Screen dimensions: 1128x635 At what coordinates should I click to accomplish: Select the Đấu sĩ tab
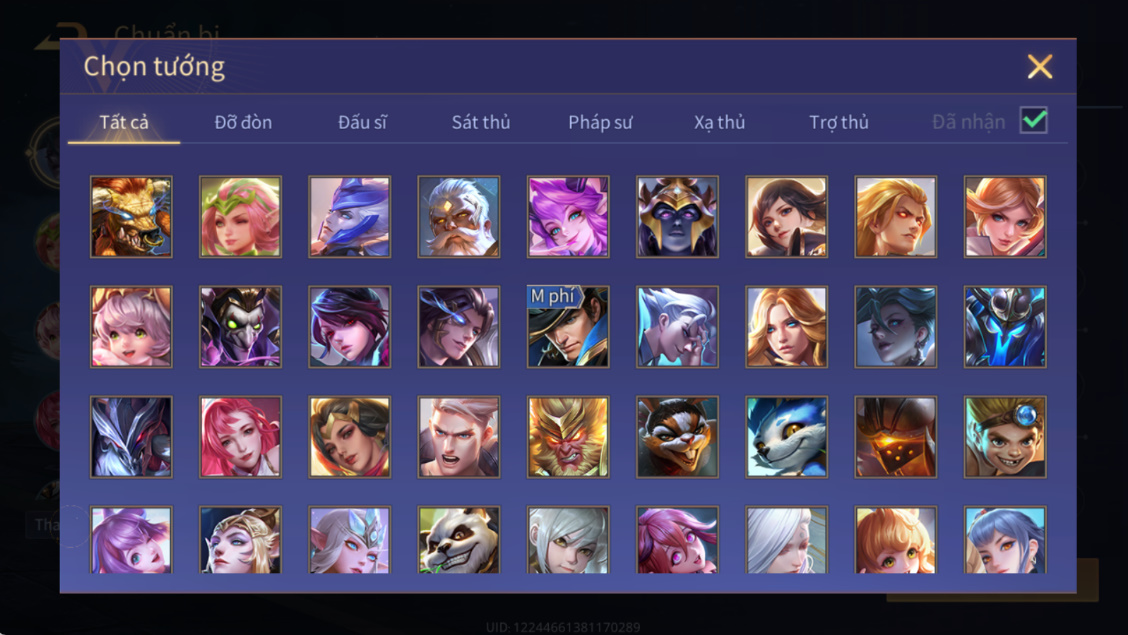362,122
